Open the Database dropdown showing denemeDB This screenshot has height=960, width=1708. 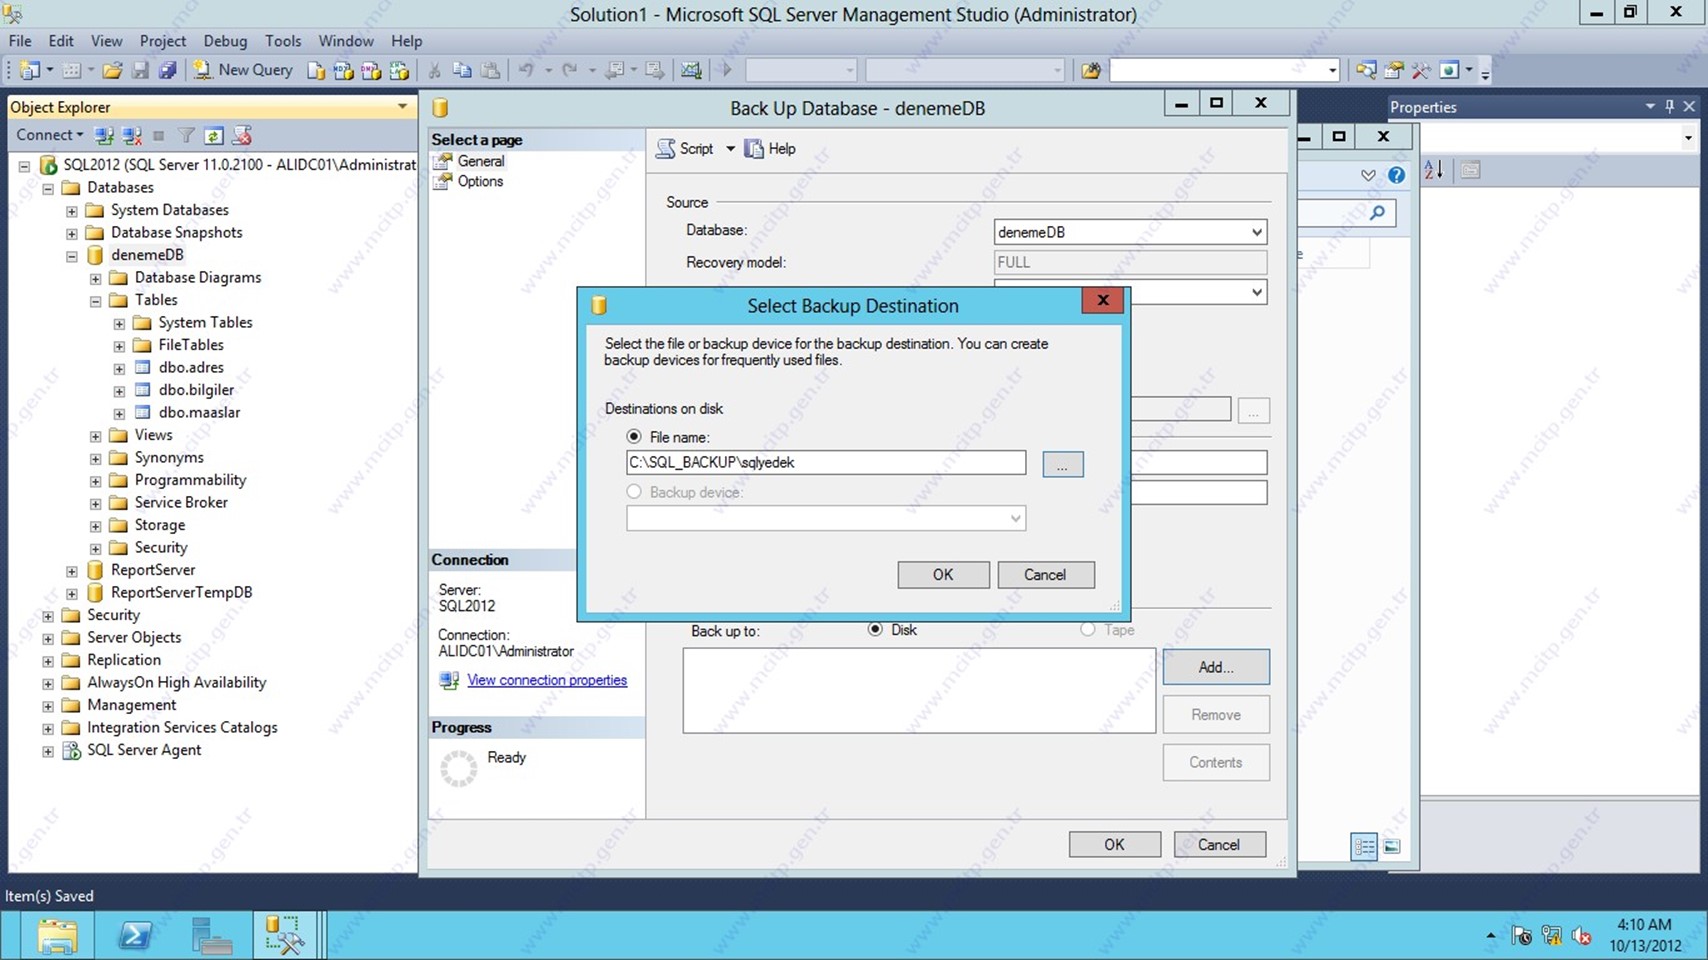tap(1130, 232)
